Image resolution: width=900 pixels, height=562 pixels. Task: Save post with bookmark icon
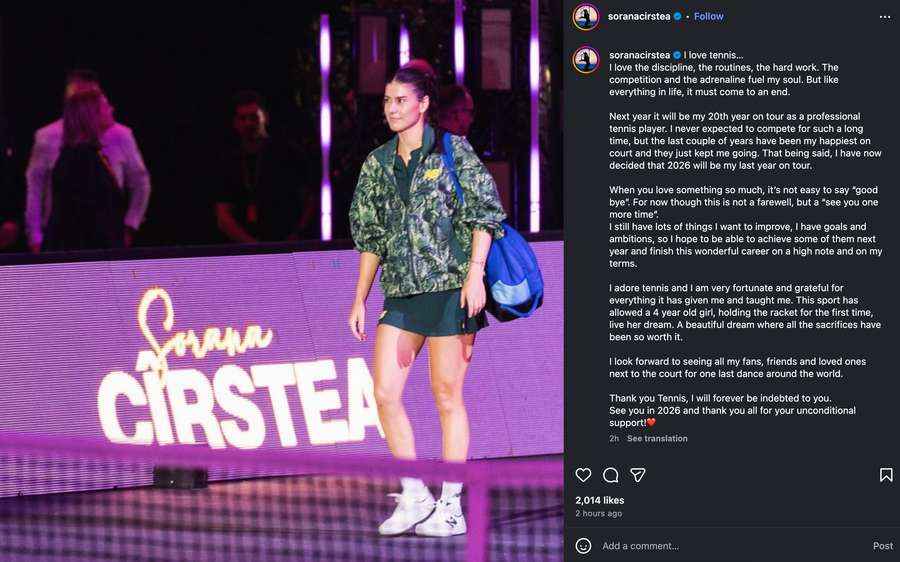tap(886, 475)
